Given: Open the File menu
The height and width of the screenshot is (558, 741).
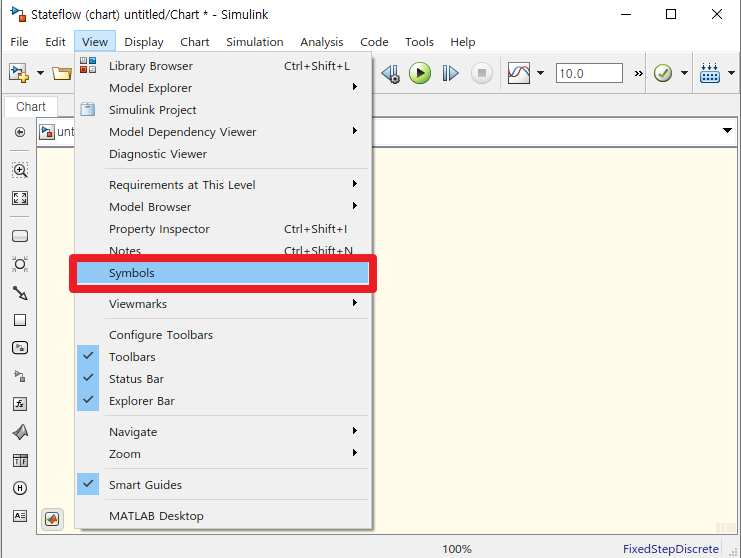Looking at the screenshot, I should point(19,42).
